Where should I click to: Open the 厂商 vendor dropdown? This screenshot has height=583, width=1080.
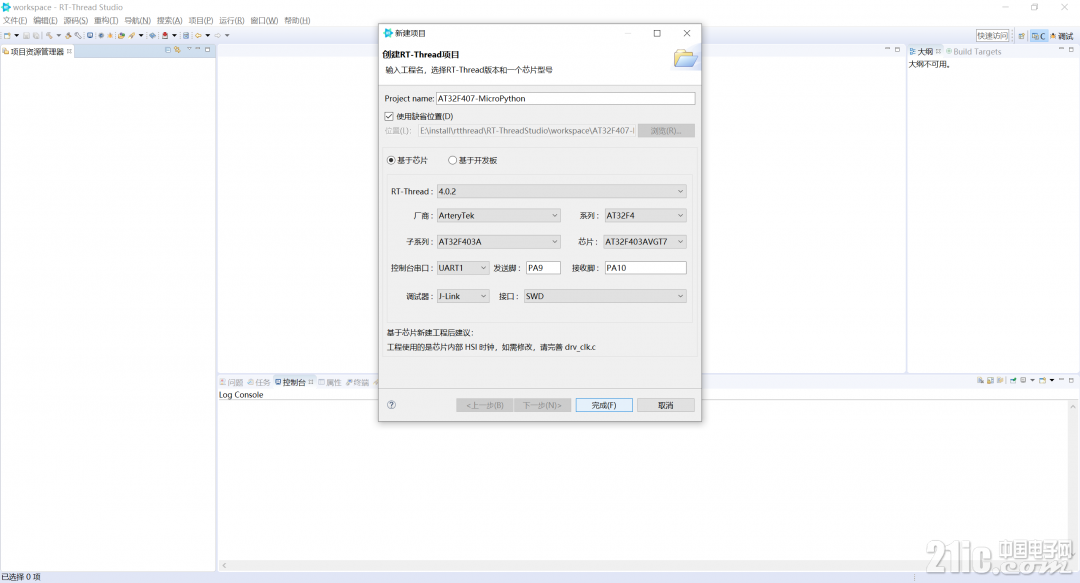point(499,216)
